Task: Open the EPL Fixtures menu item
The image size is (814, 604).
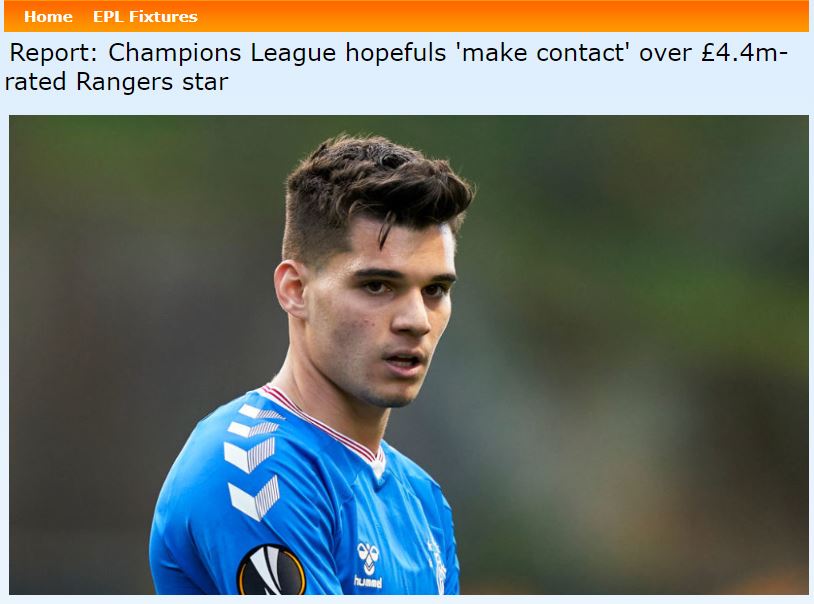Action: coord(145,17)
